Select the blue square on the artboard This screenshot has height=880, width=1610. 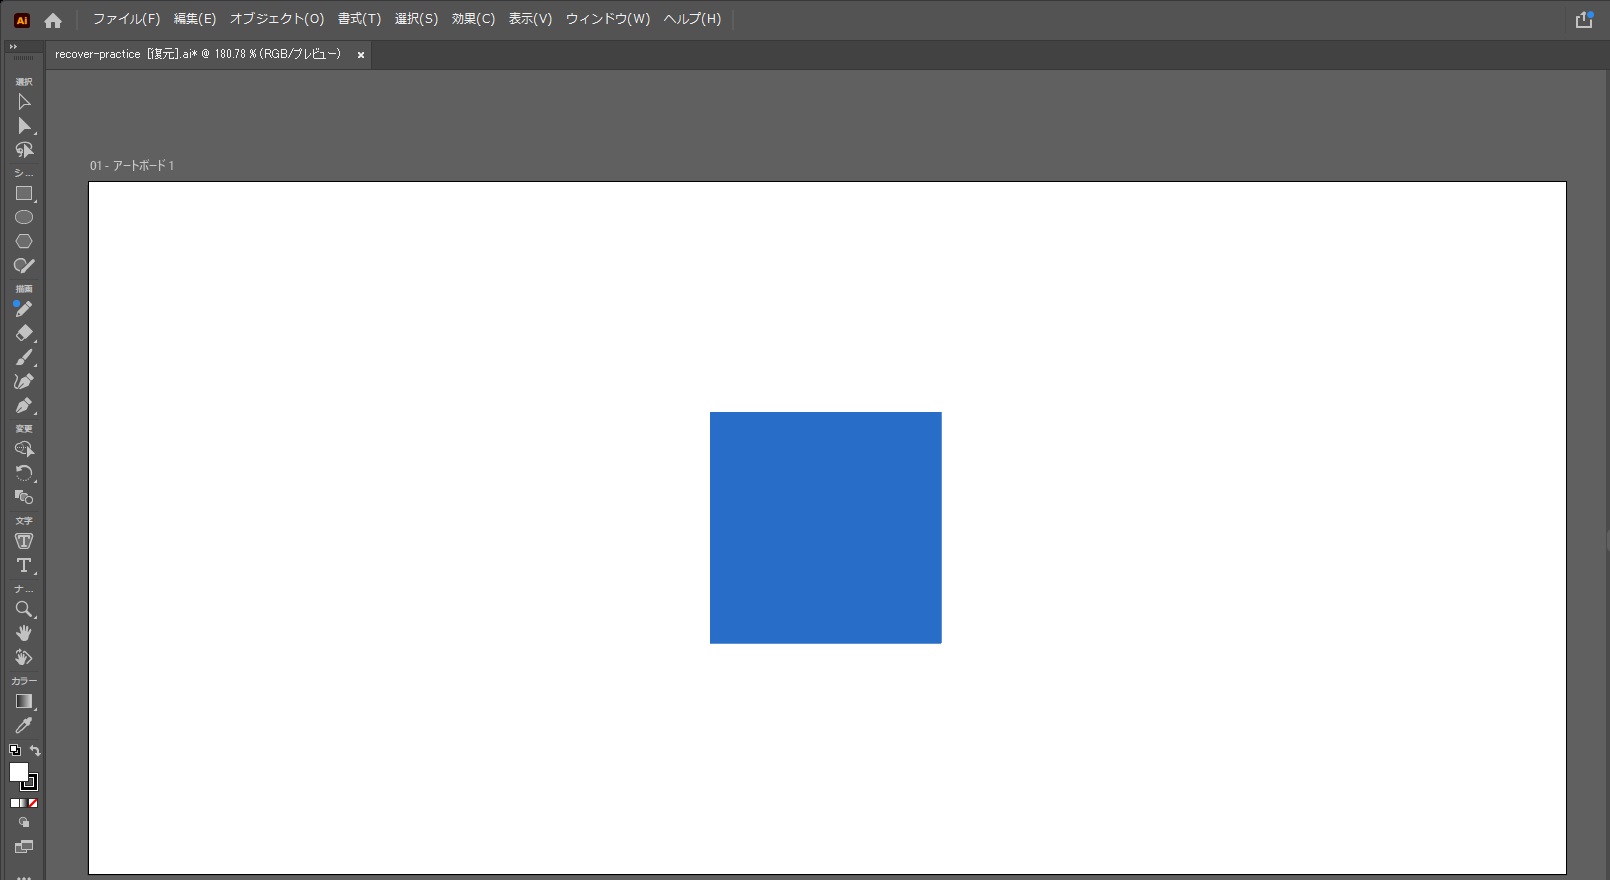coord(826,528)
